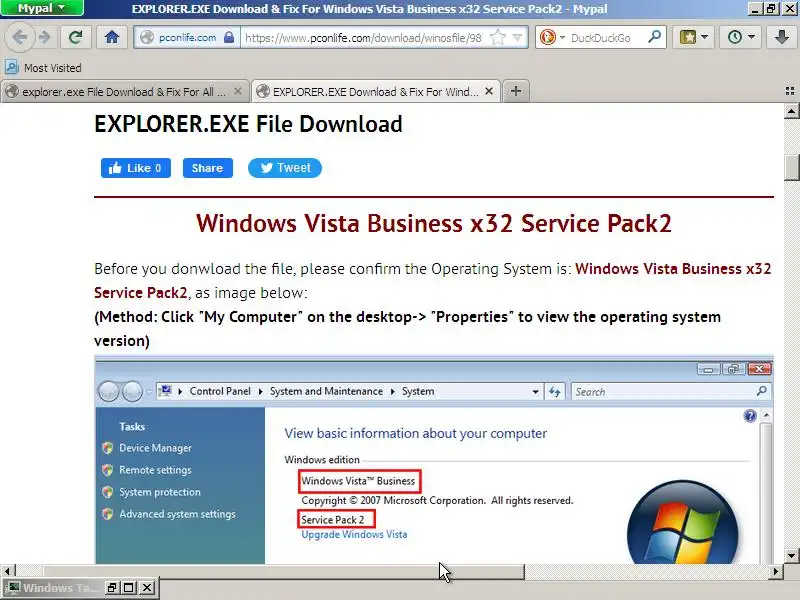Open the URL history dropdown arrow
The height and width of the screenshot is (600, 800).
[517, 37]
